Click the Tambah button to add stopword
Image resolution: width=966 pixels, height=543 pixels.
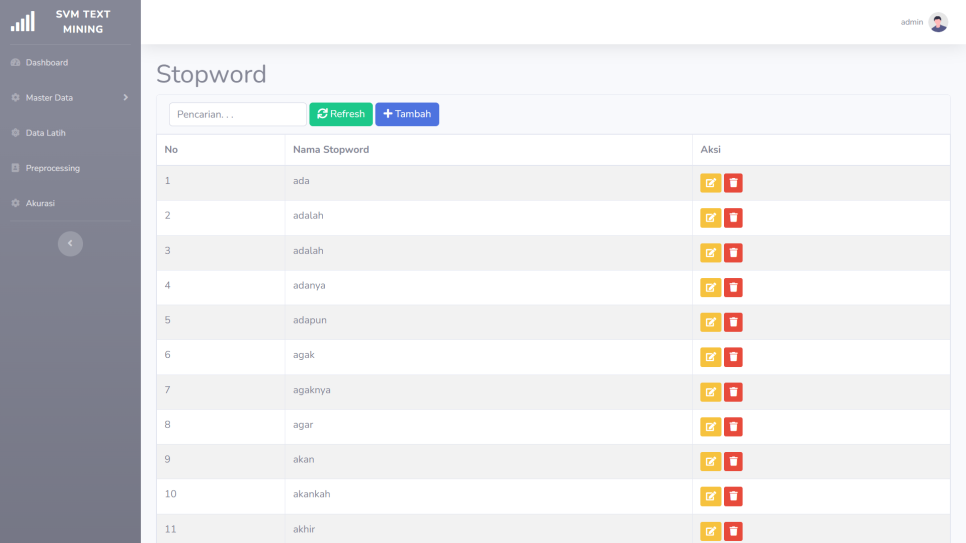click(407, 114)
